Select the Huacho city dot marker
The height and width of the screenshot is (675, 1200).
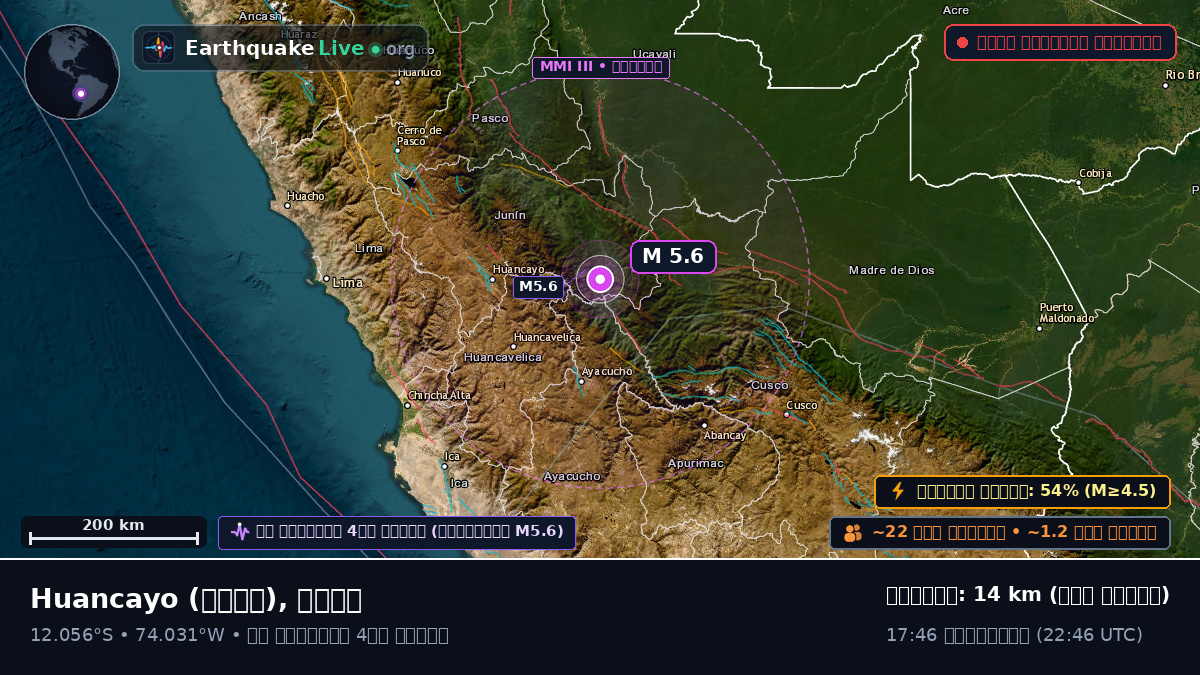(287, 205)
